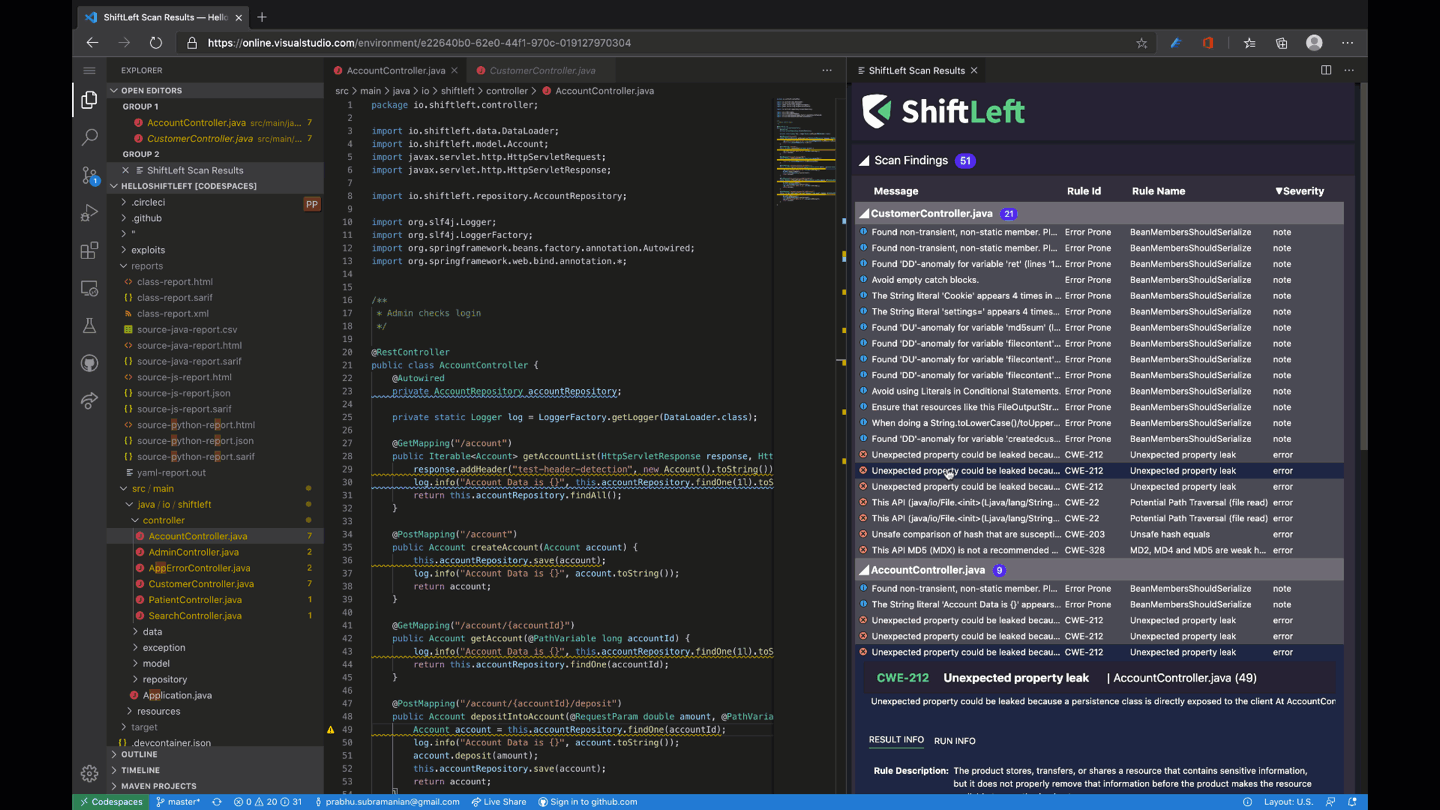Screen dimensions: 1440x810
Task: Open the Extensions view
Action: [x=89, y=251]
